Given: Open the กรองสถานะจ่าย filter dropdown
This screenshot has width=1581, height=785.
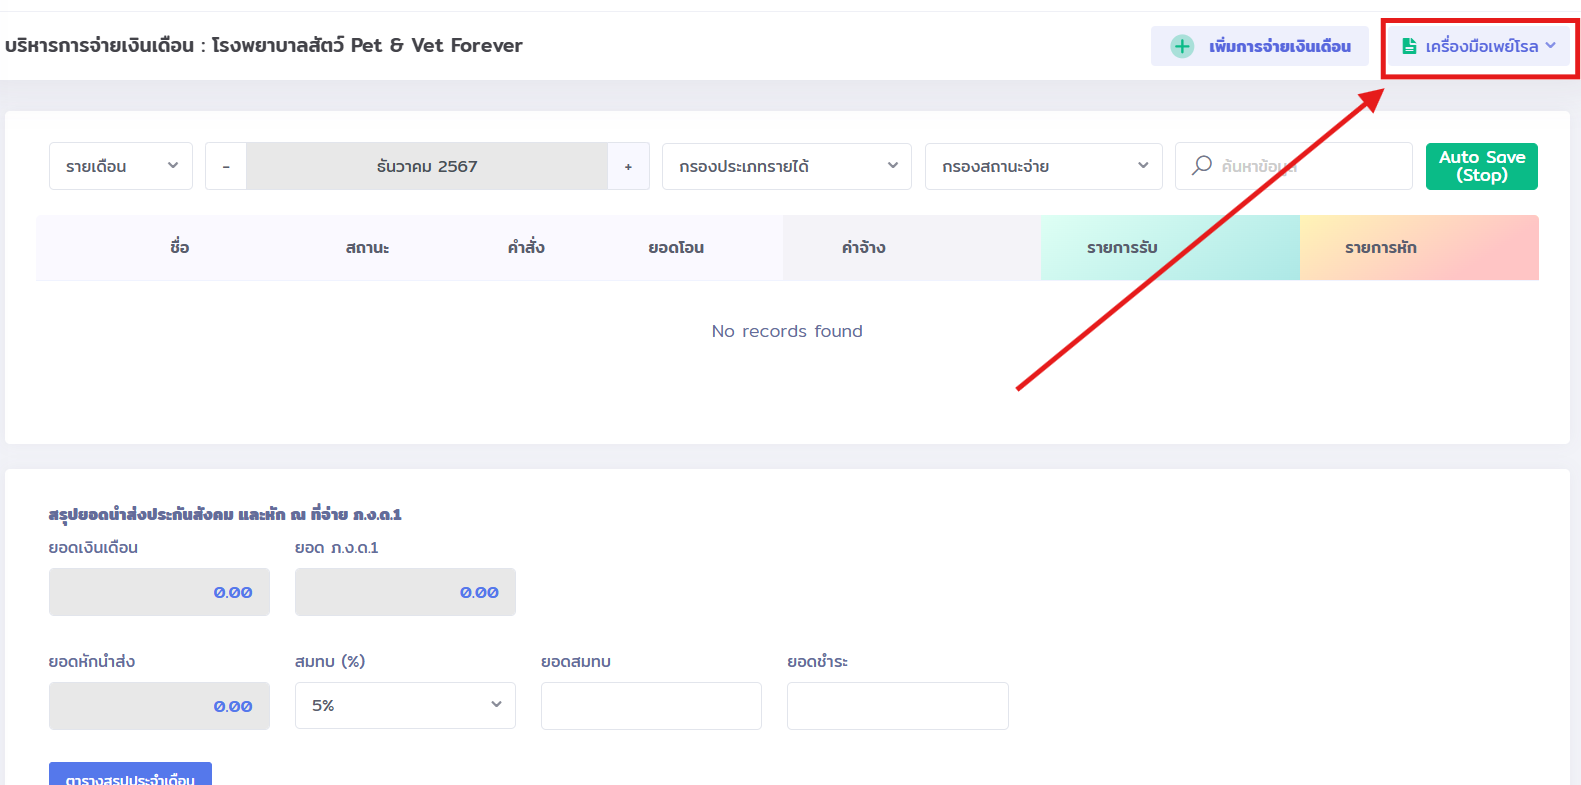Looking at the screenshot, I should pyautogui.click(x=1043, y=166).
